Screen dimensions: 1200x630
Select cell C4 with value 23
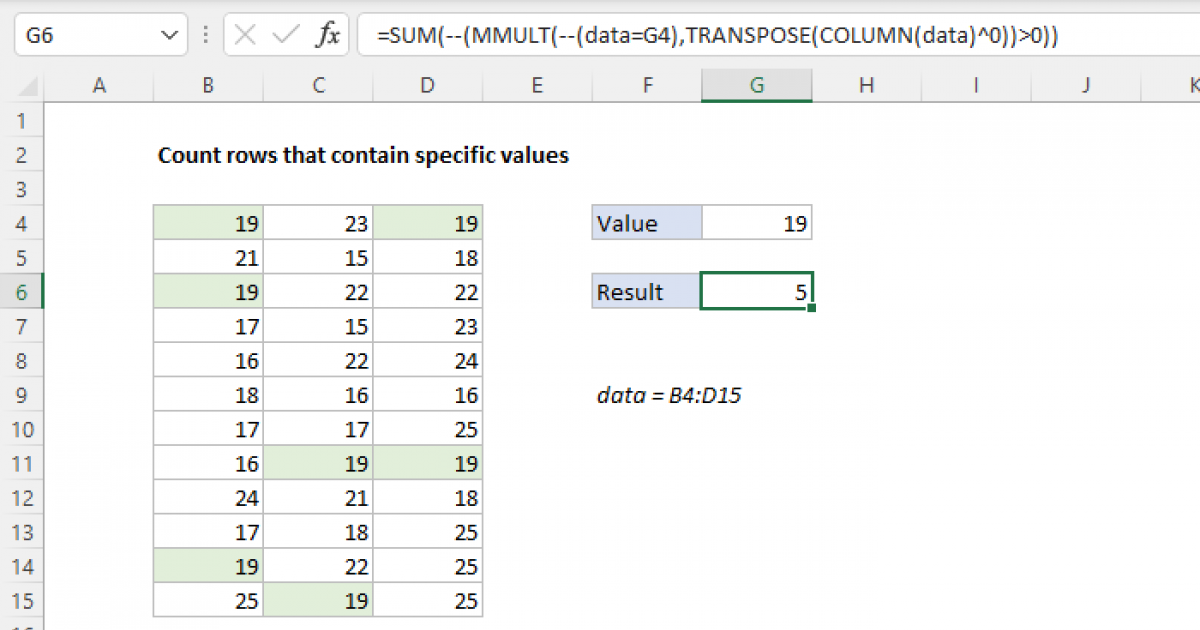318,223
